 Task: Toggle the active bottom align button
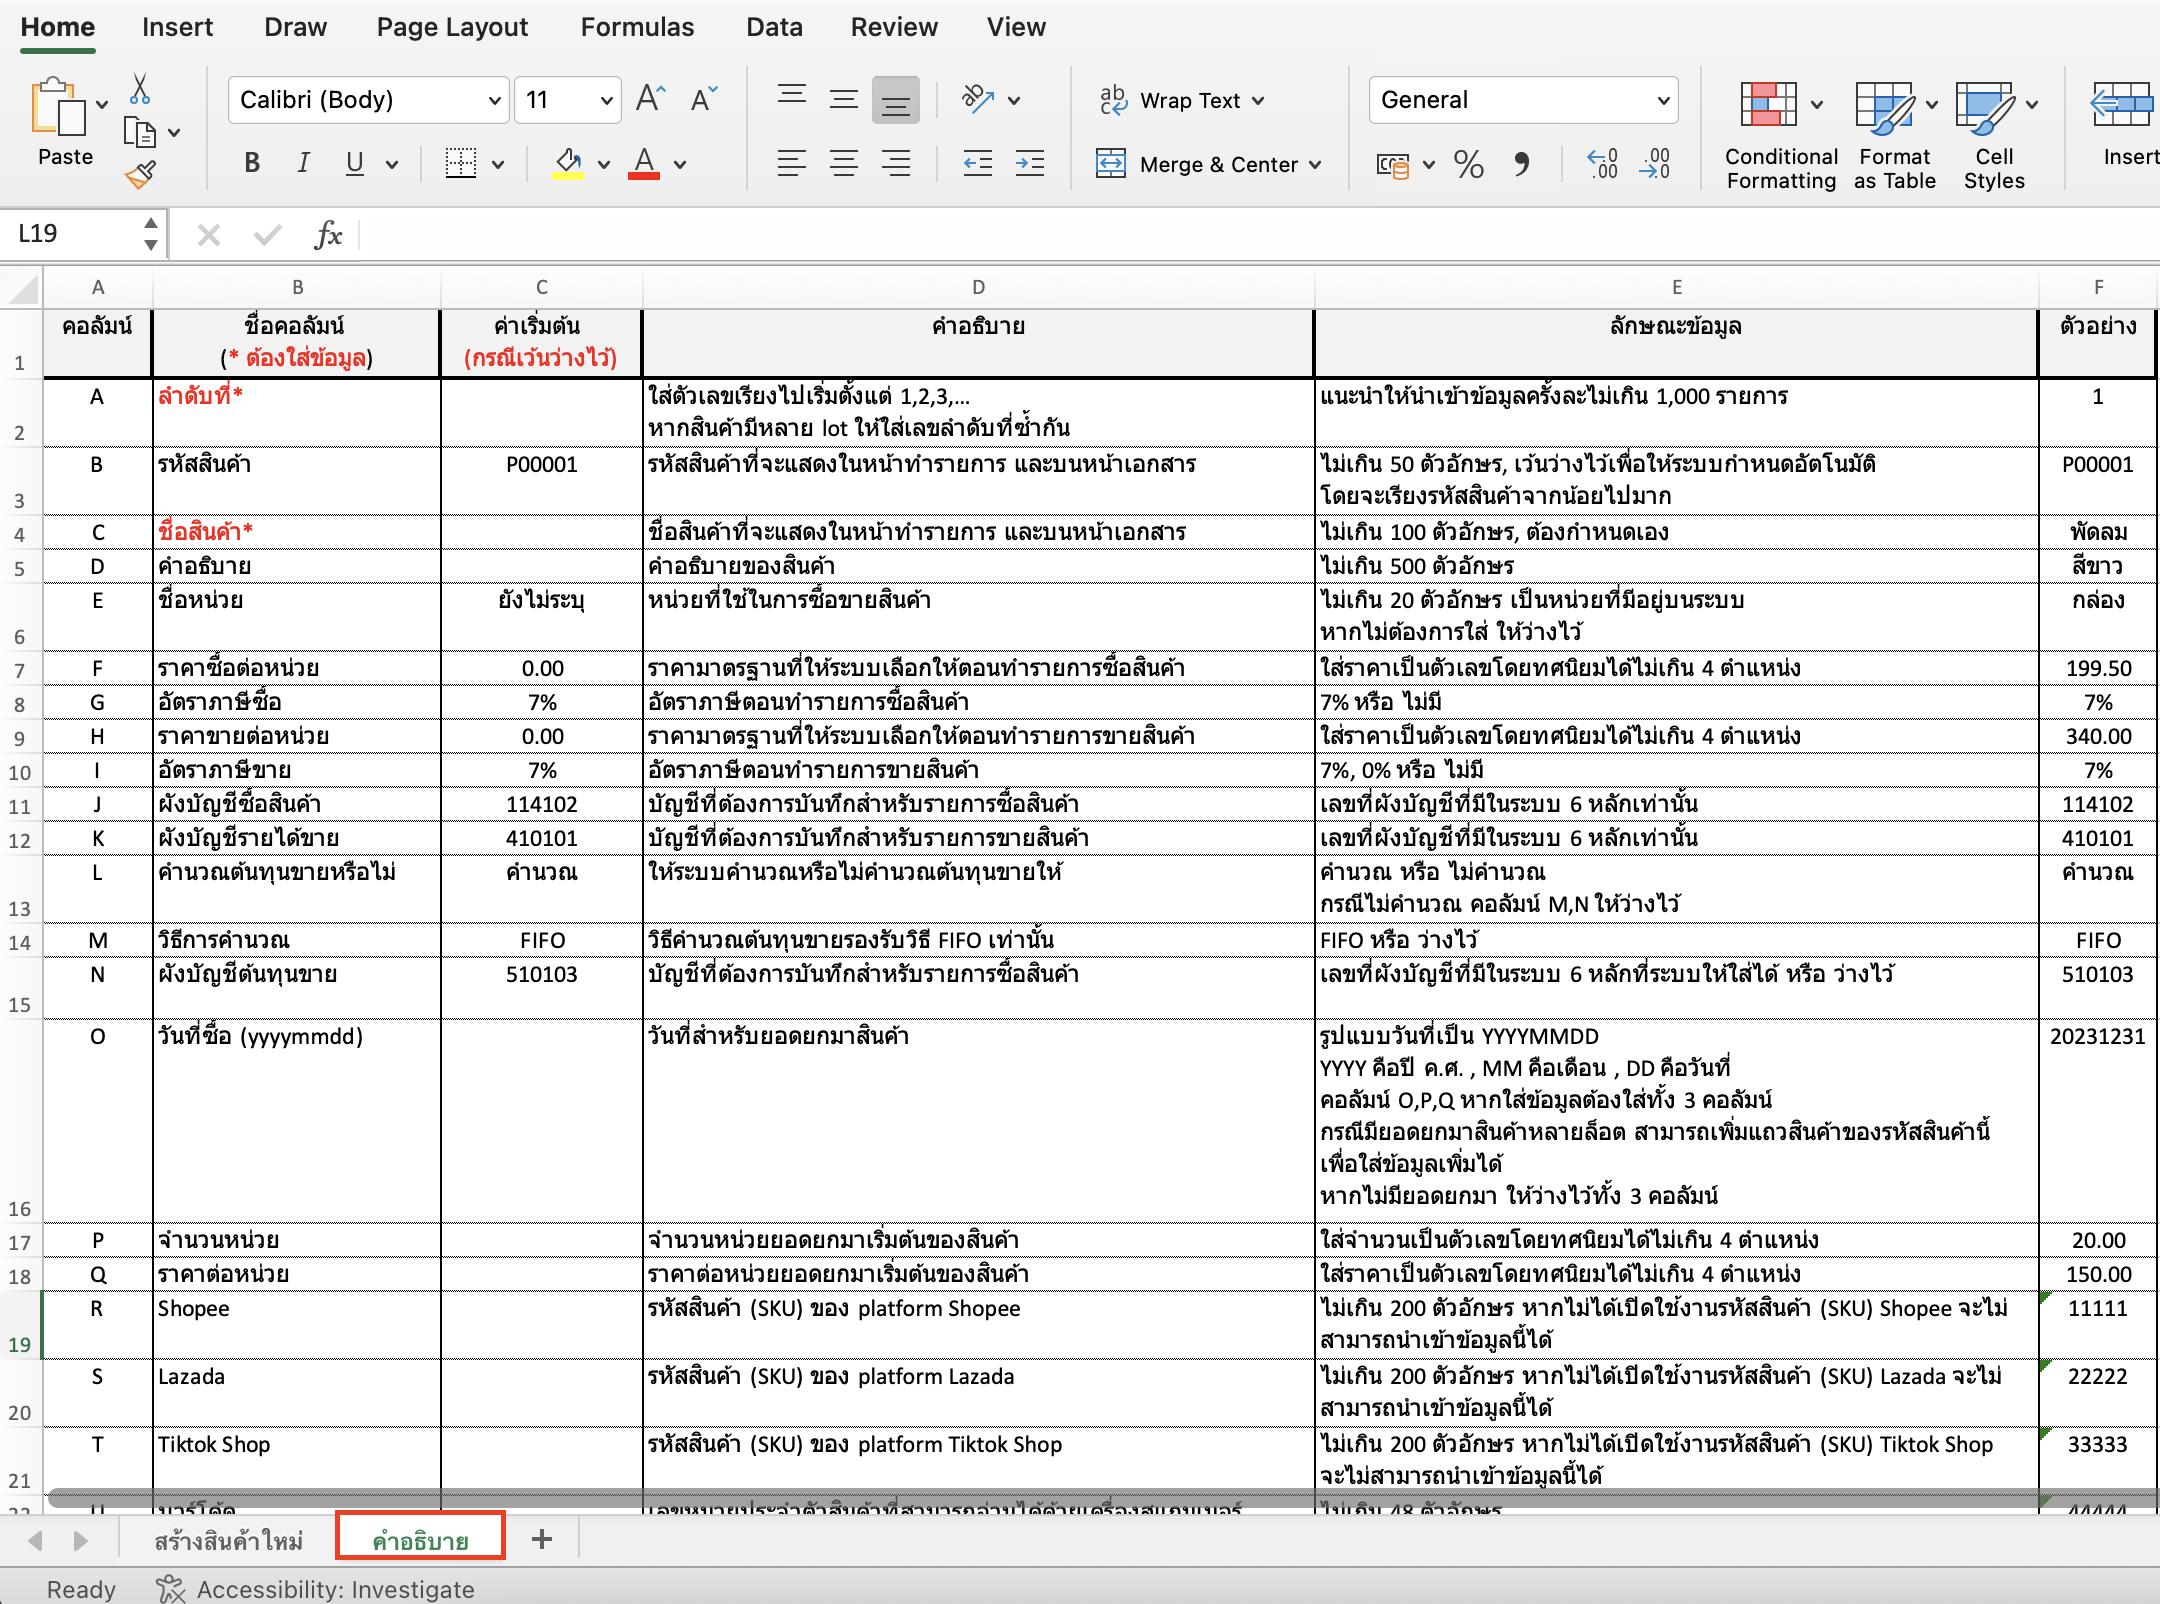[896, 100]
